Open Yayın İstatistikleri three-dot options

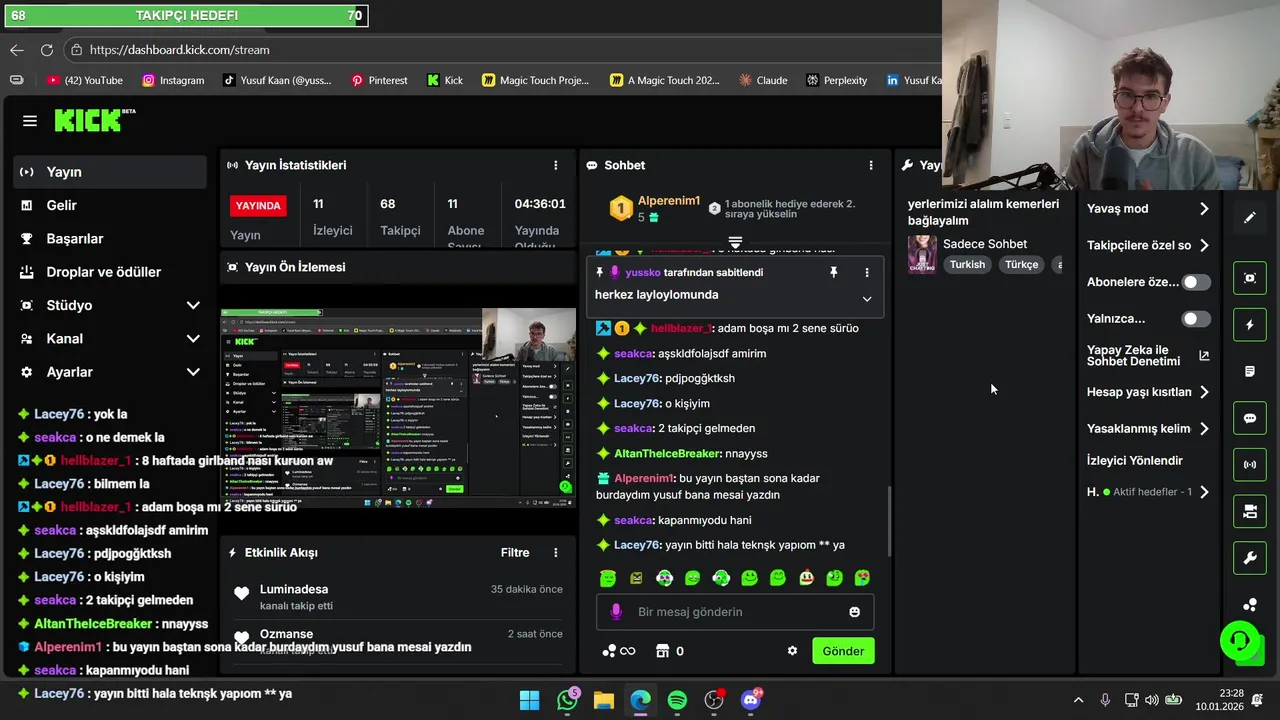tap(556, 165)
